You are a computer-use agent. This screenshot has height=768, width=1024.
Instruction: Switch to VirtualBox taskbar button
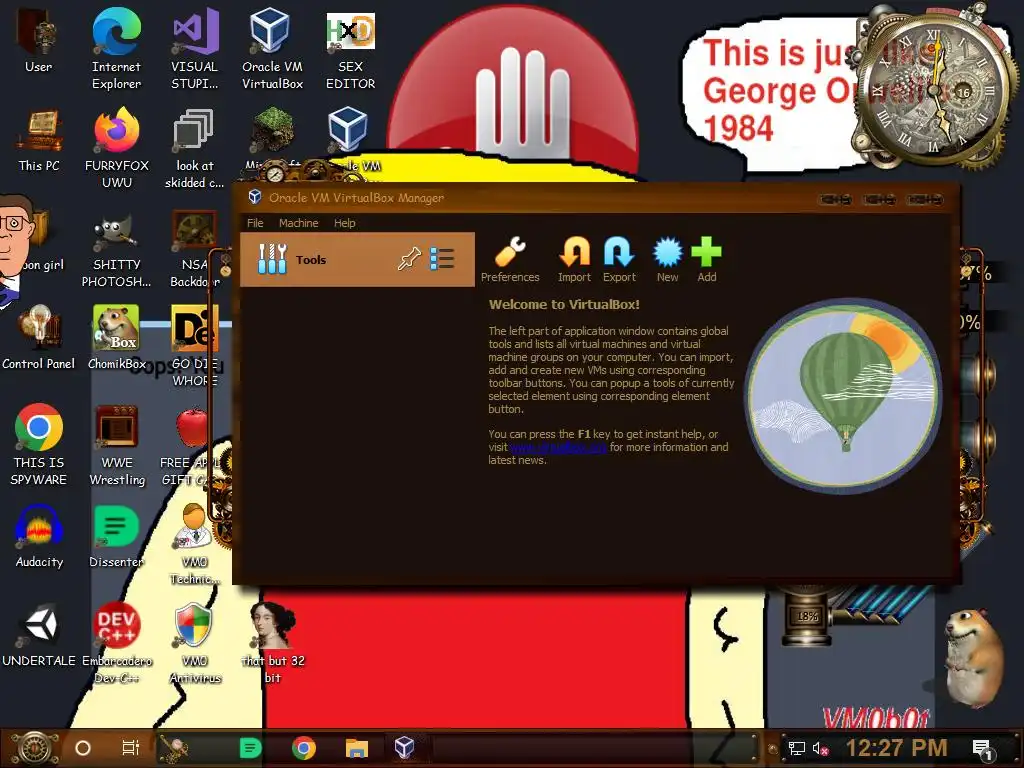click(x=404, y=747)
